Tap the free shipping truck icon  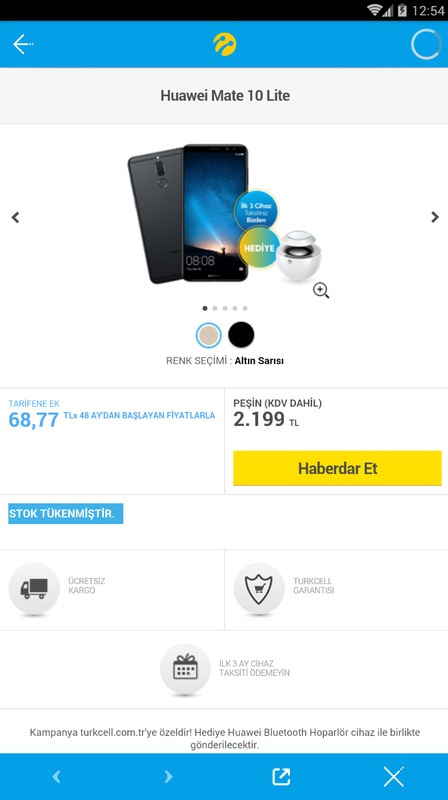(34, 588)
